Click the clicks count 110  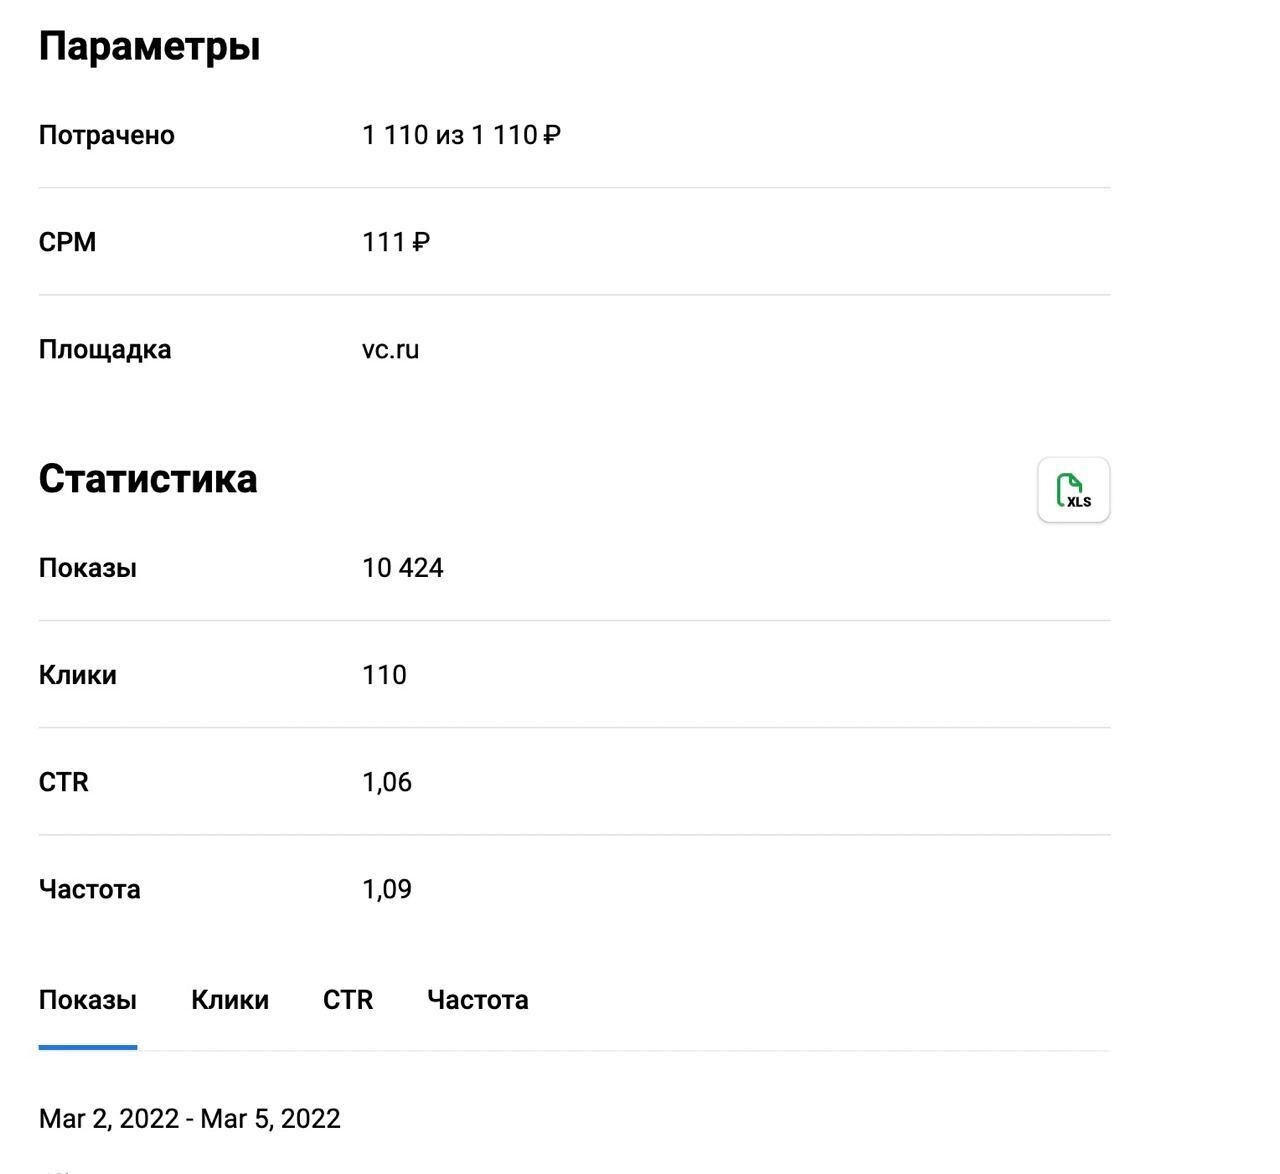(x=384, y=675)
